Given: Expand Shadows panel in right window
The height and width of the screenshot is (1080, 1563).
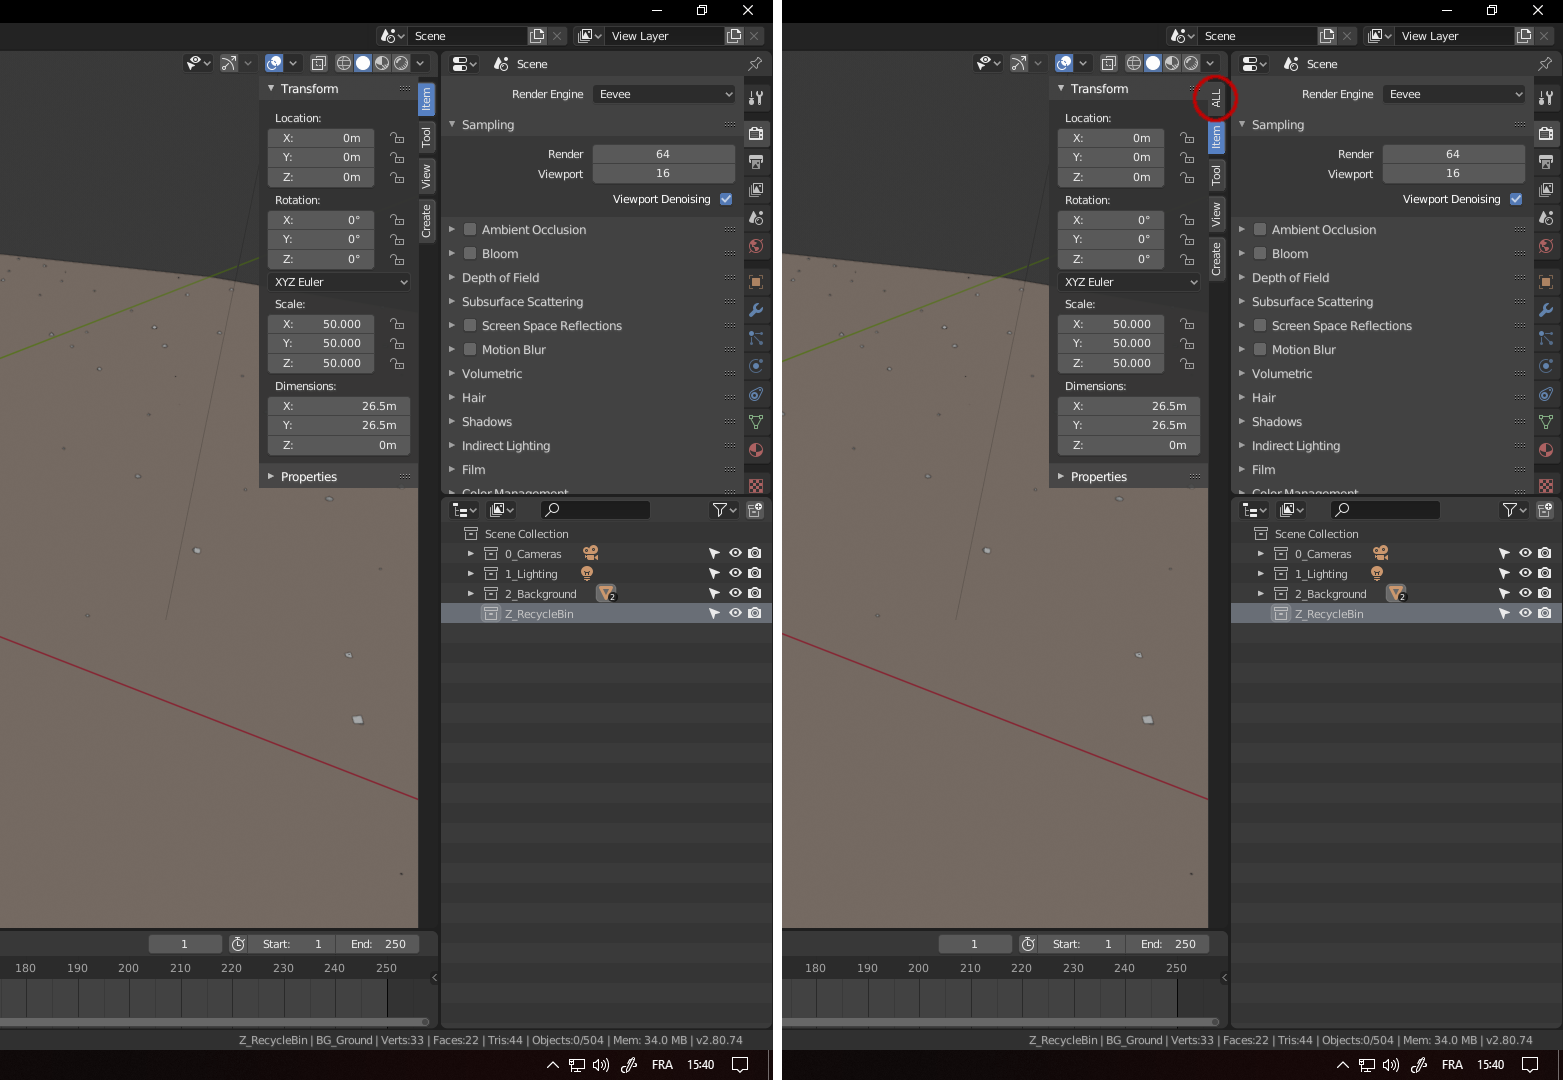Looking at the screenshot, I should click(1242, 421).
